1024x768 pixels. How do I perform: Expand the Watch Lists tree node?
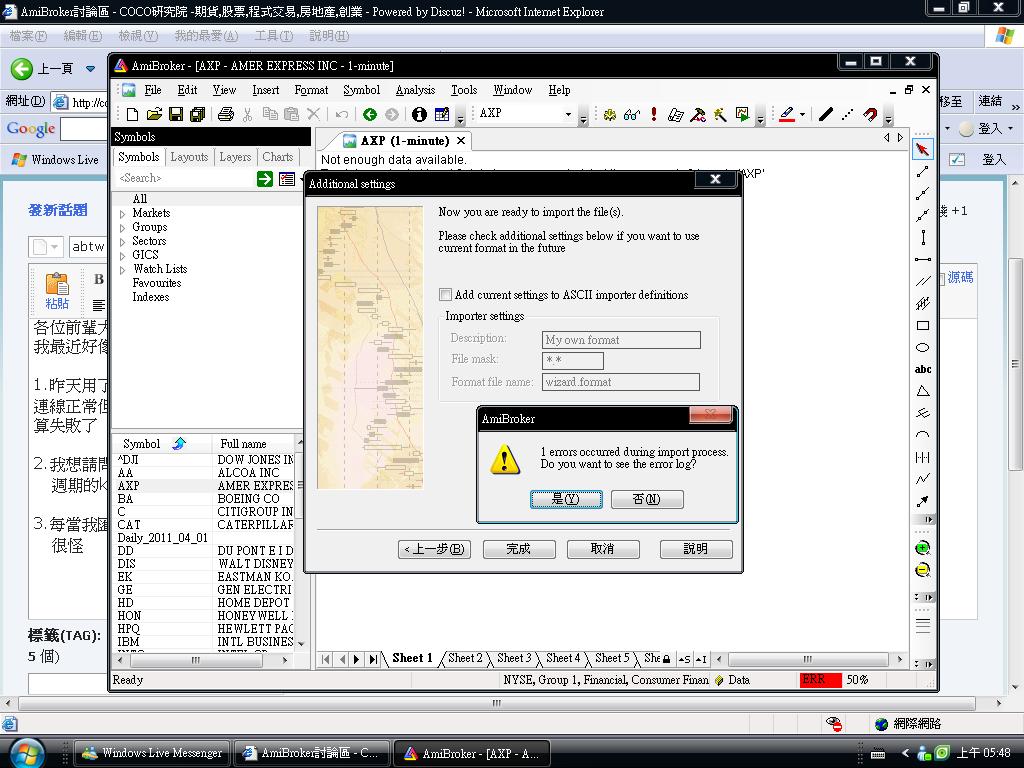[x=122, y=270]
